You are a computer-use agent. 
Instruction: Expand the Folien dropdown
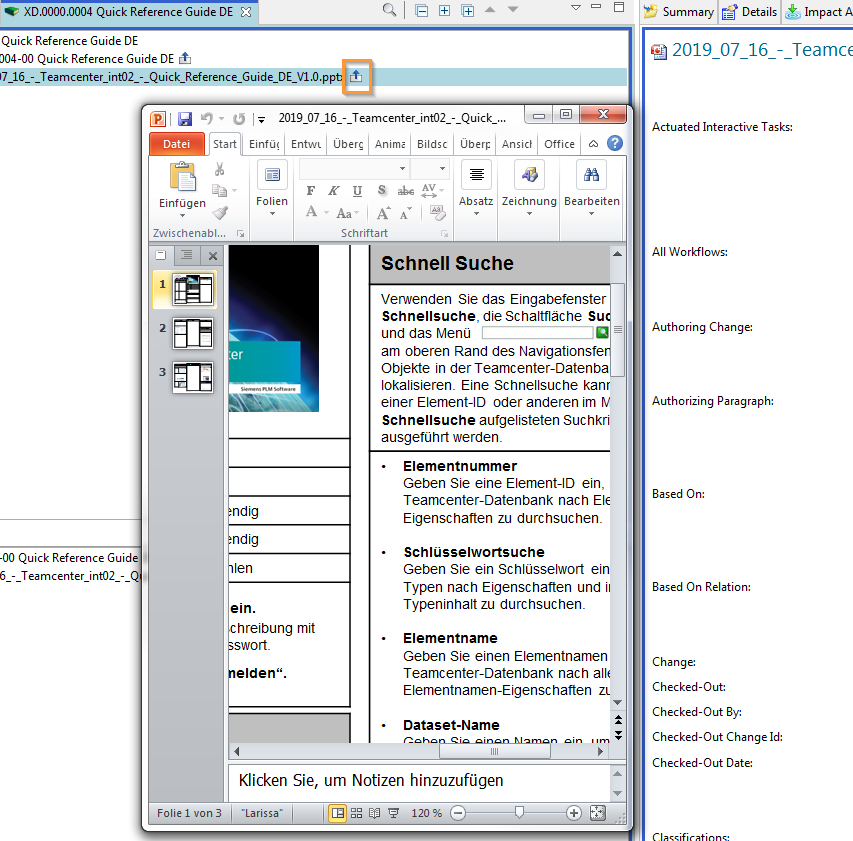click(x=271, y=213)
